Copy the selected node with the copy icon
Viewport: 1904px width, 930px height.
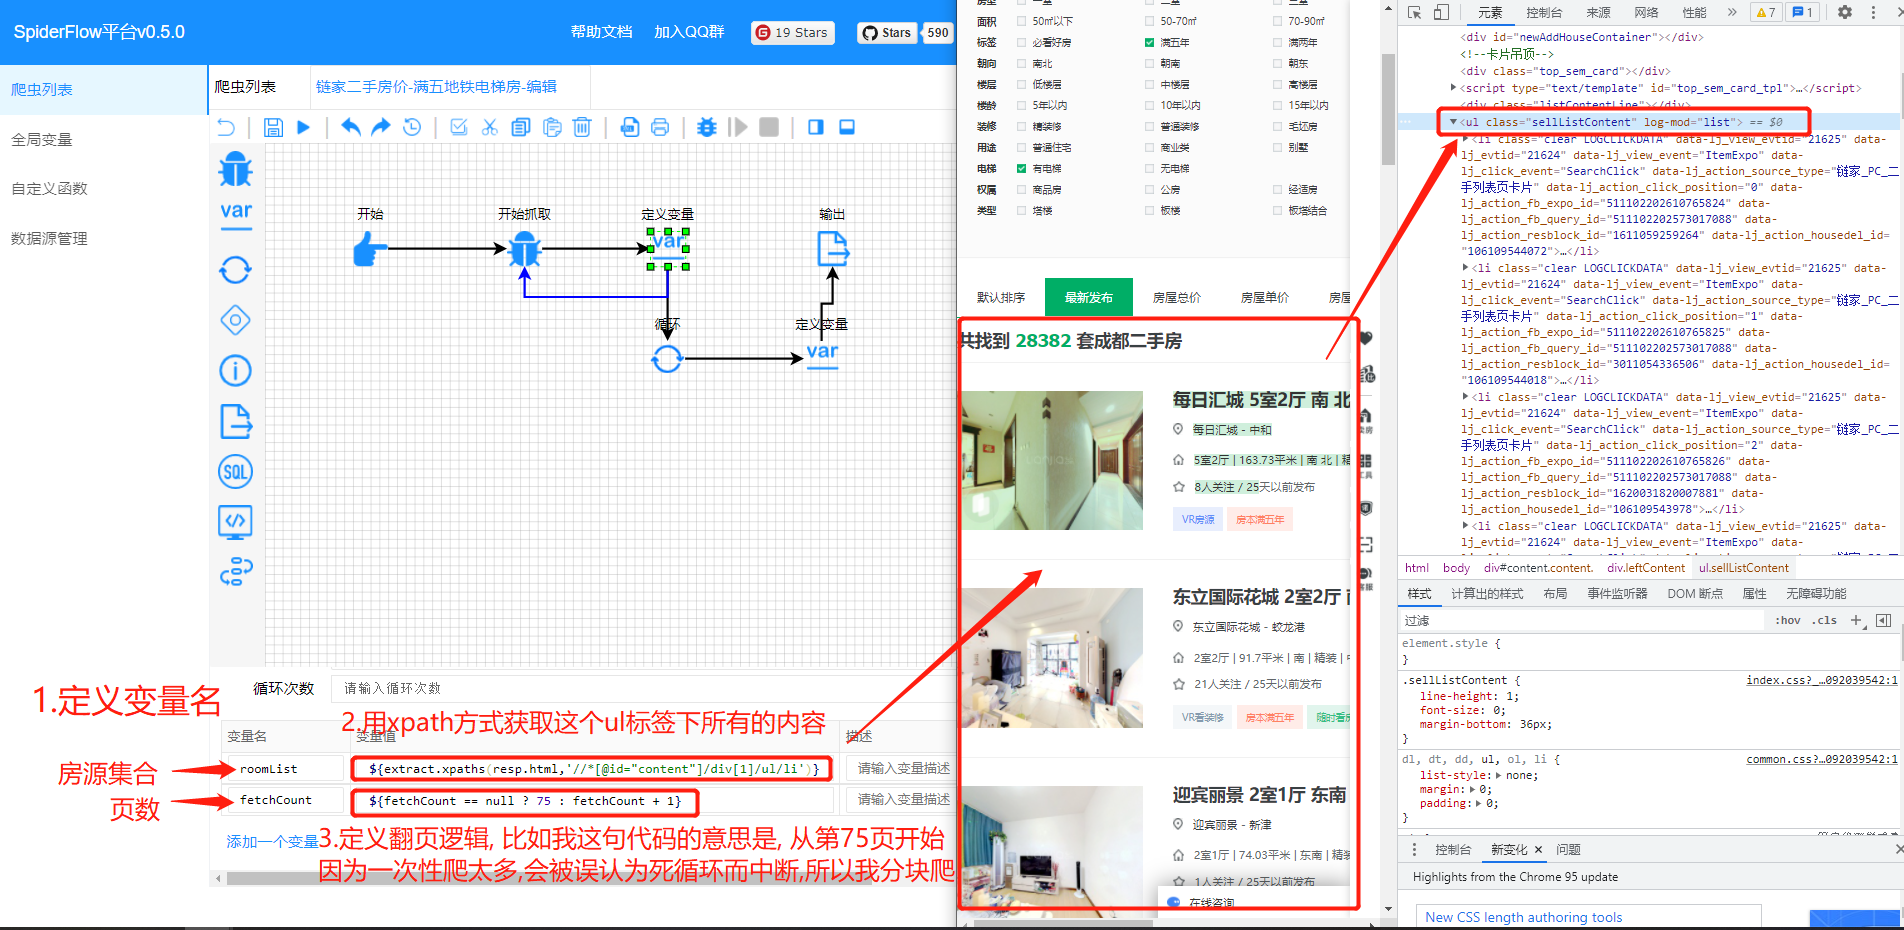click(520, 127)
